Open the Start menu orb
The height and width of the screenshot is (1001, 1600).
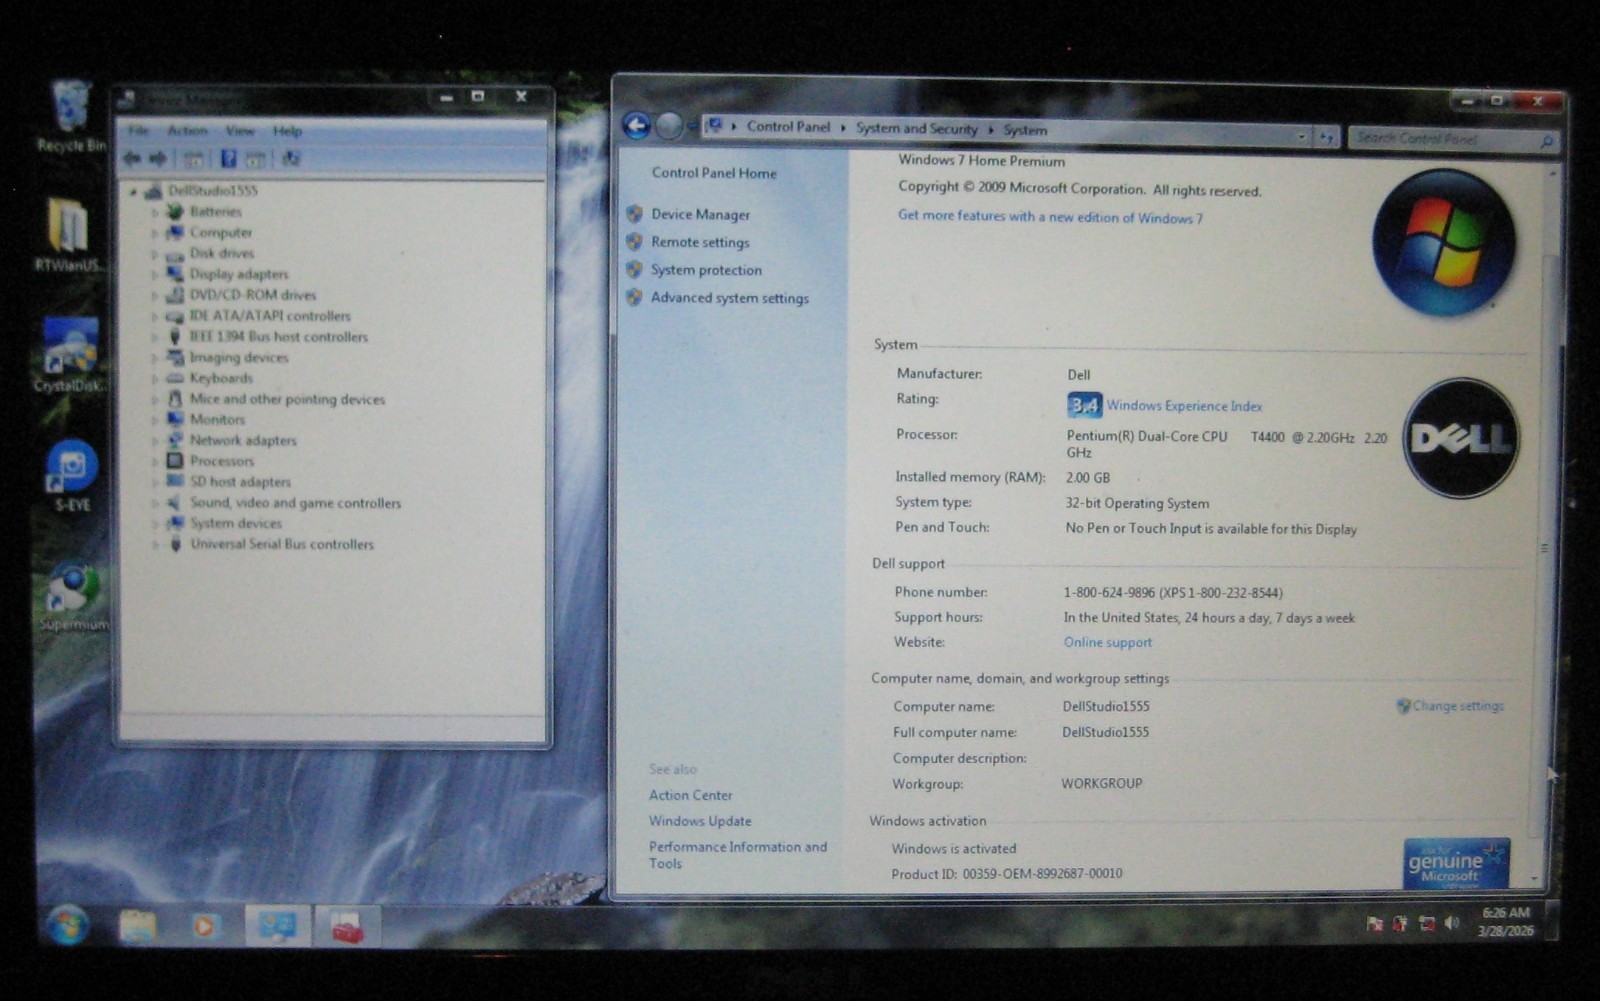click(68, 926)
